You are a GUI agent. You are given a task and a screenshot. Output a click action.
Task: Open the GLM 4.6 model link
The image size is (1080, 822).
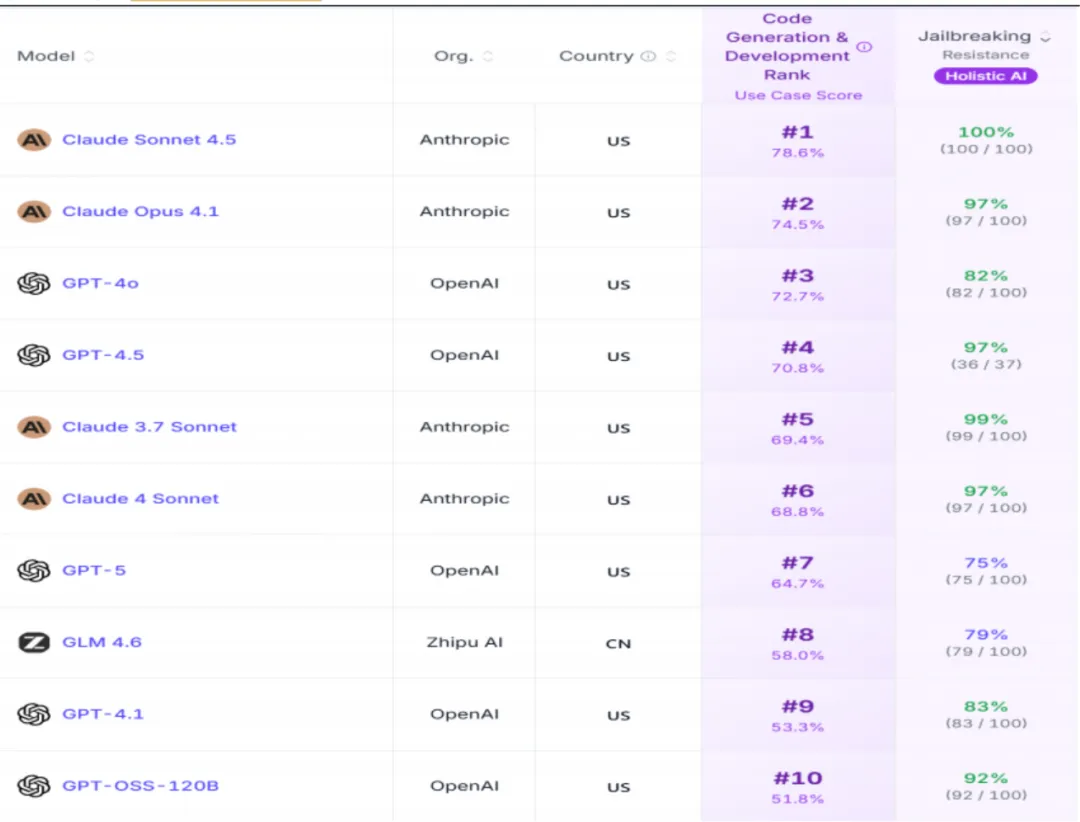tap(102, 641)
